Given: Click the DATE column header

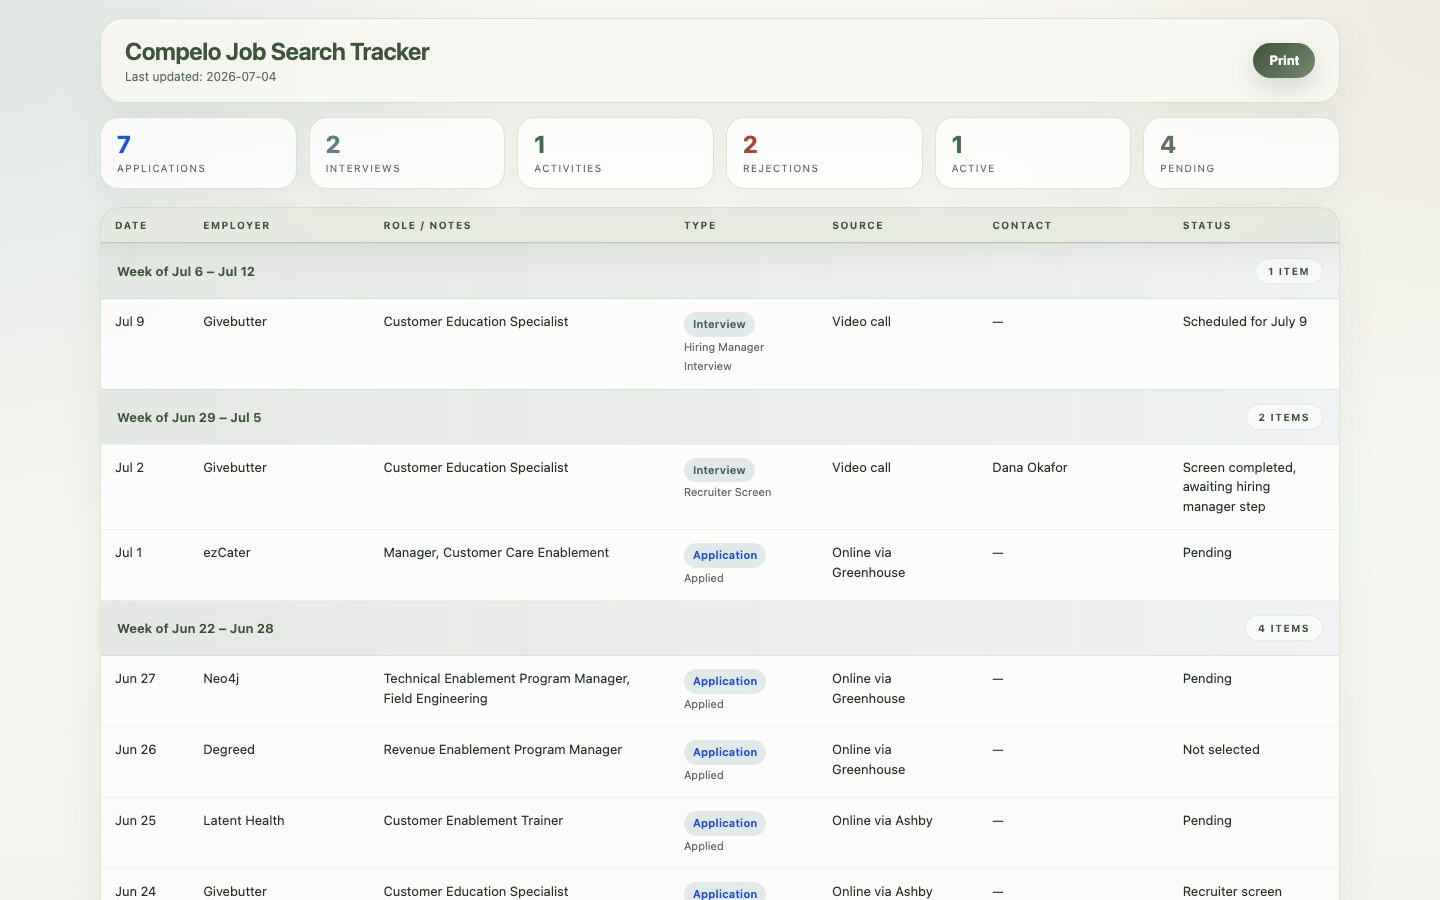Looking at the screenshot, I should point(131,226).
